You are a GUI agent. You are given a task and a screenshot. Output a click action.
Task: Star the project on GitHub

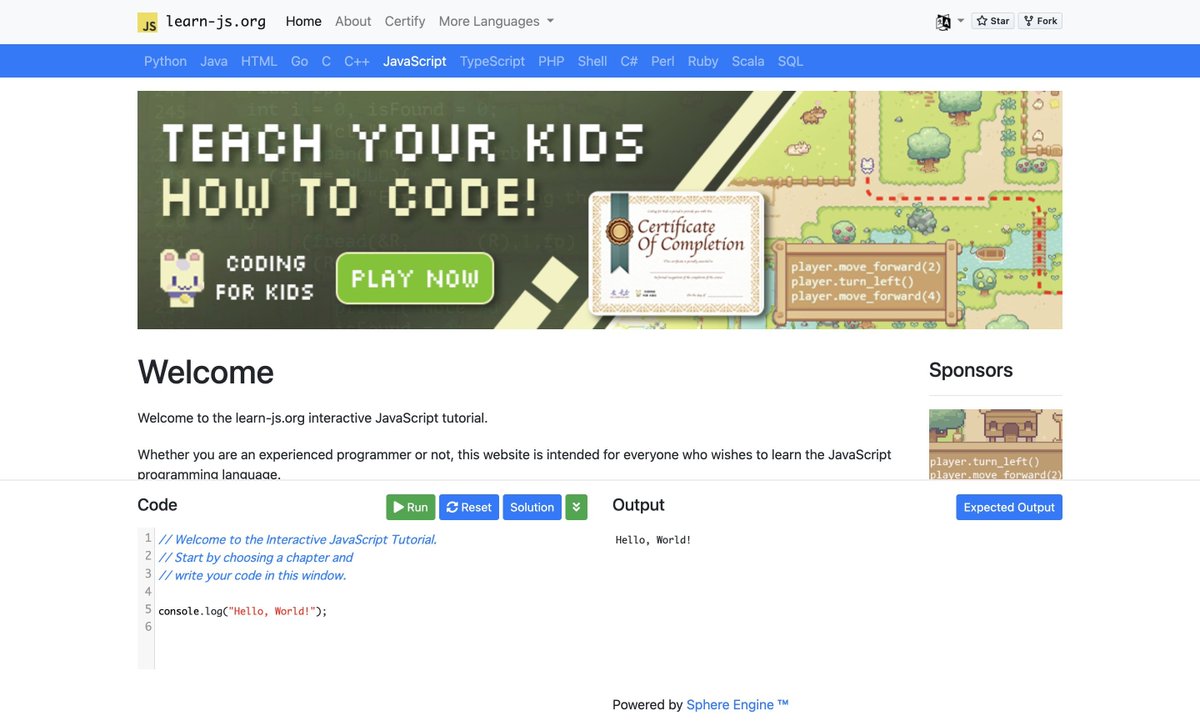[x=993, y=21]
